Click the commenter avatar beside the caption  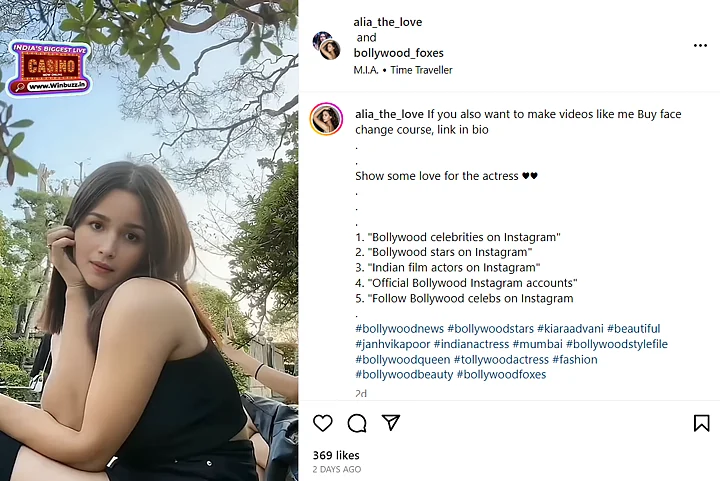pos(327,120)
